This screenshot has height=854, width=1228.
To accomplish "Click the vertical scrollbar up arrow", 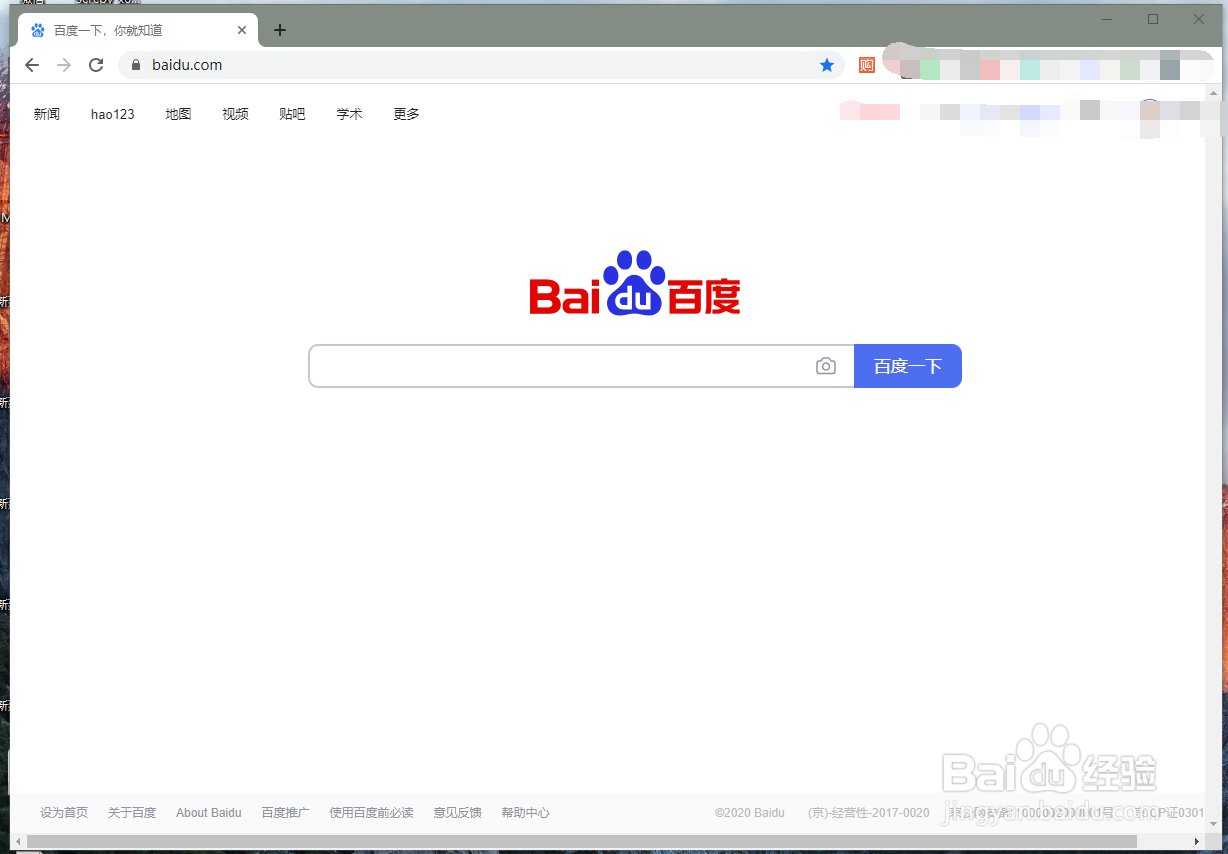I will pos(1213,94).
